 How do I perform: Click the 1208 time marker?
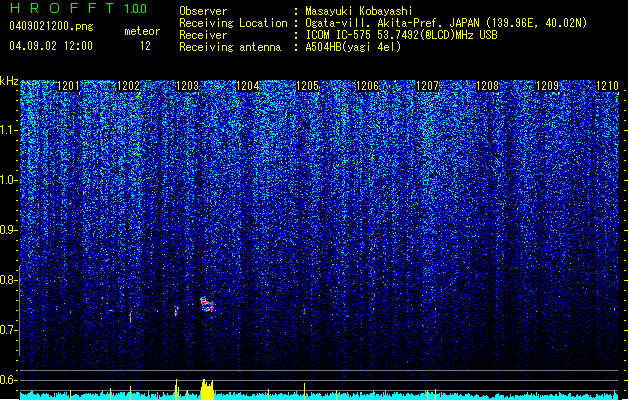[487, 85]
